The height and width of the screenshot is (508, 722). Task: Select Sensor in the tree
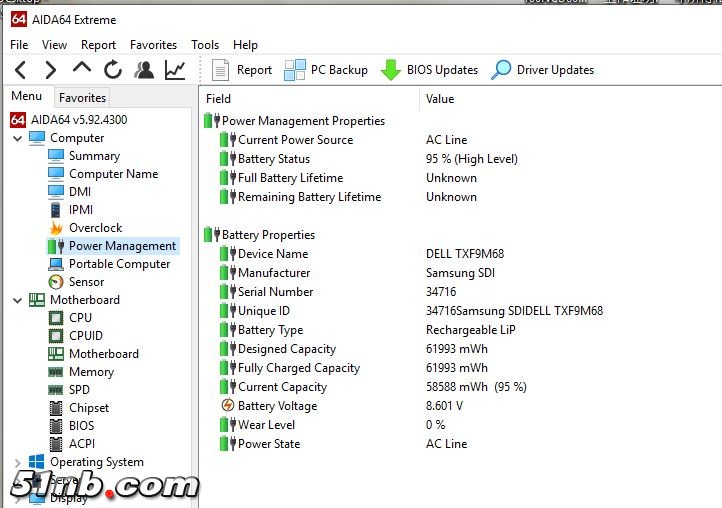tap(86, 282)
